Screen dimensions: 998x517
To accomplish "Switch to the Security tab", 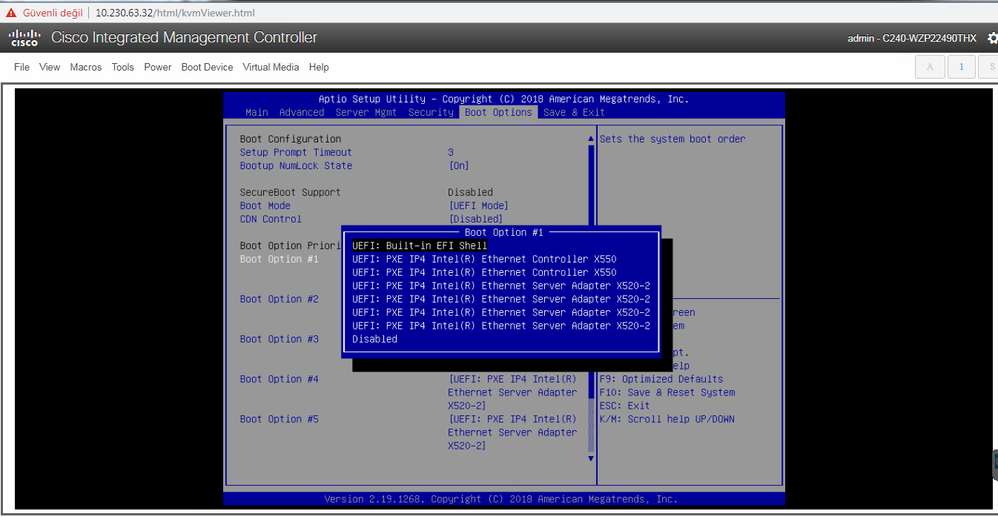I will coord(431,112).
